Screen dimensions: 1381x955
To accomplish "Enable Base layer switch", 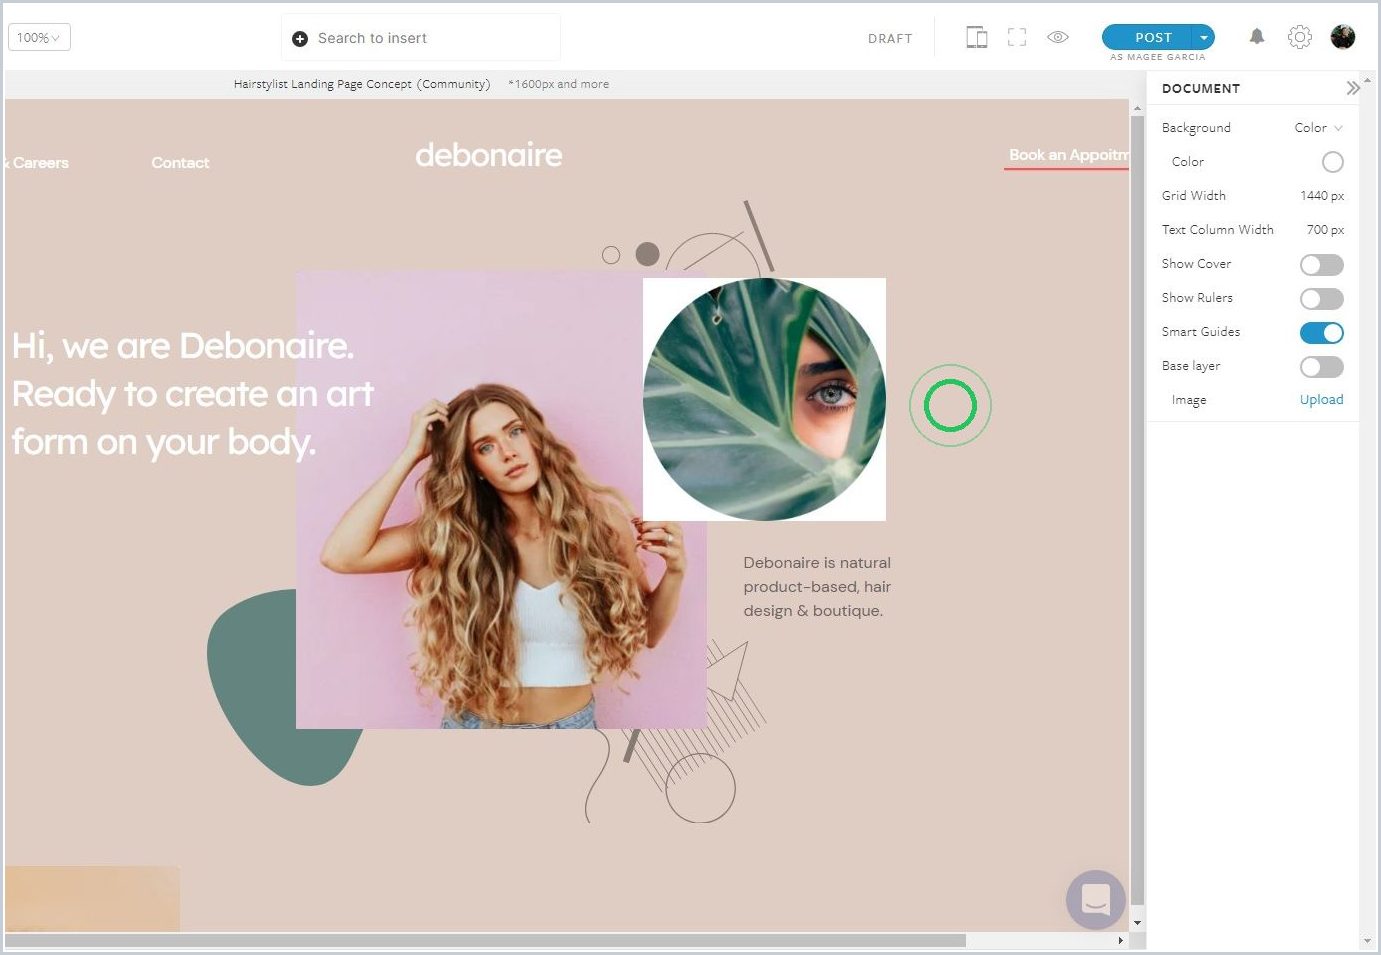I will 1321,367.
